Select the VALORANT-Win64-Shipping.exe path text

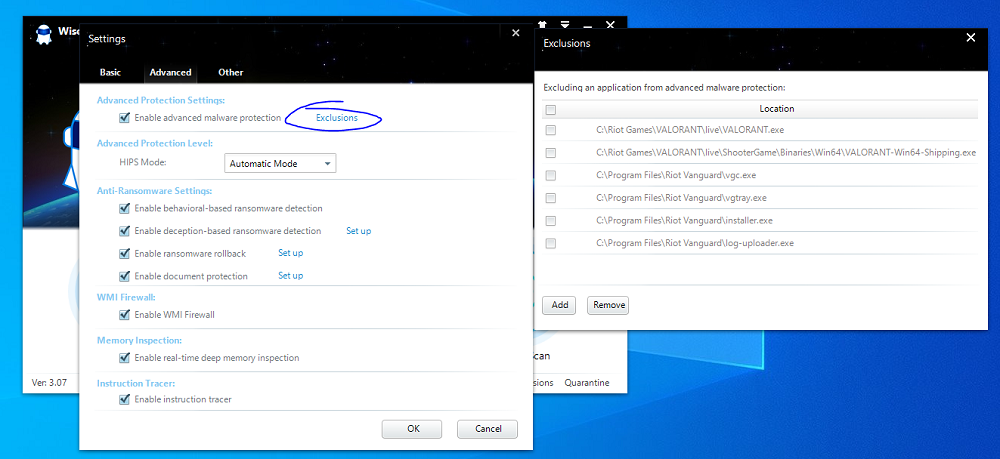786,153
